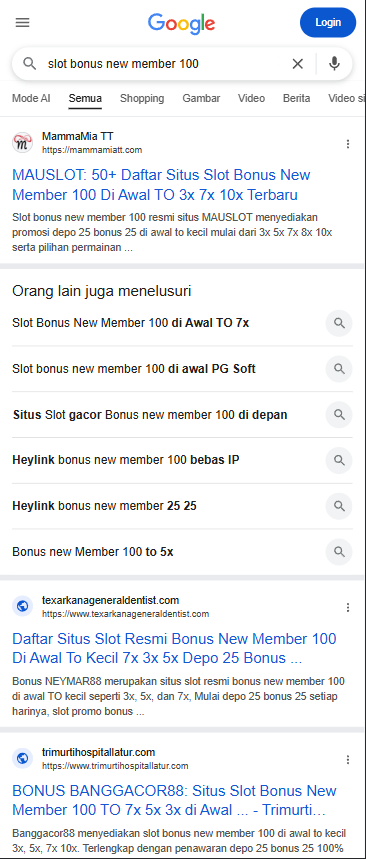Select the Semua tab

(x=85, y=99)
